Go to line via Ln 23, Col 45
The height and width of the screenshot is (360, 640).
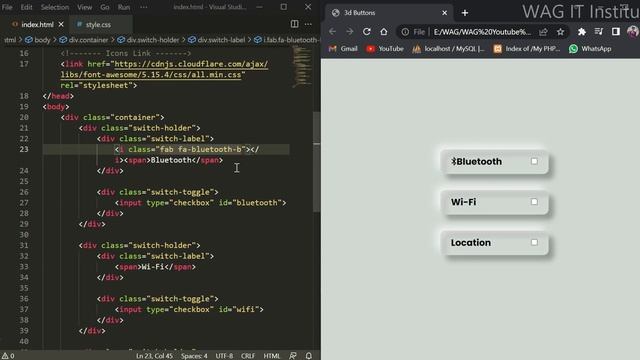tap(154, 356)
